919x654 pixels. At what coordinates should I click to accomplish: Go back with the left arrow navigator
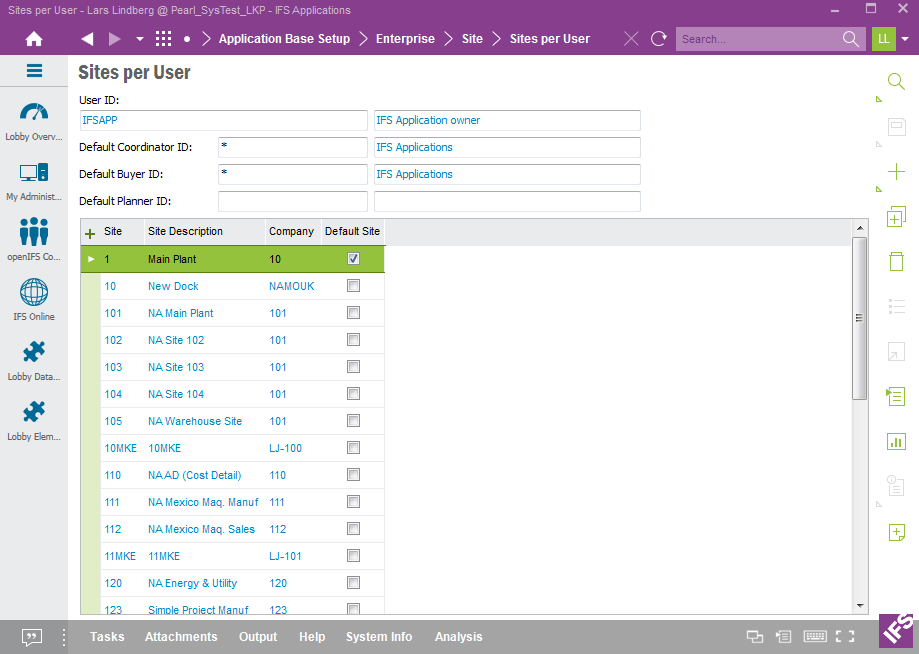click(x=87, y=39)
